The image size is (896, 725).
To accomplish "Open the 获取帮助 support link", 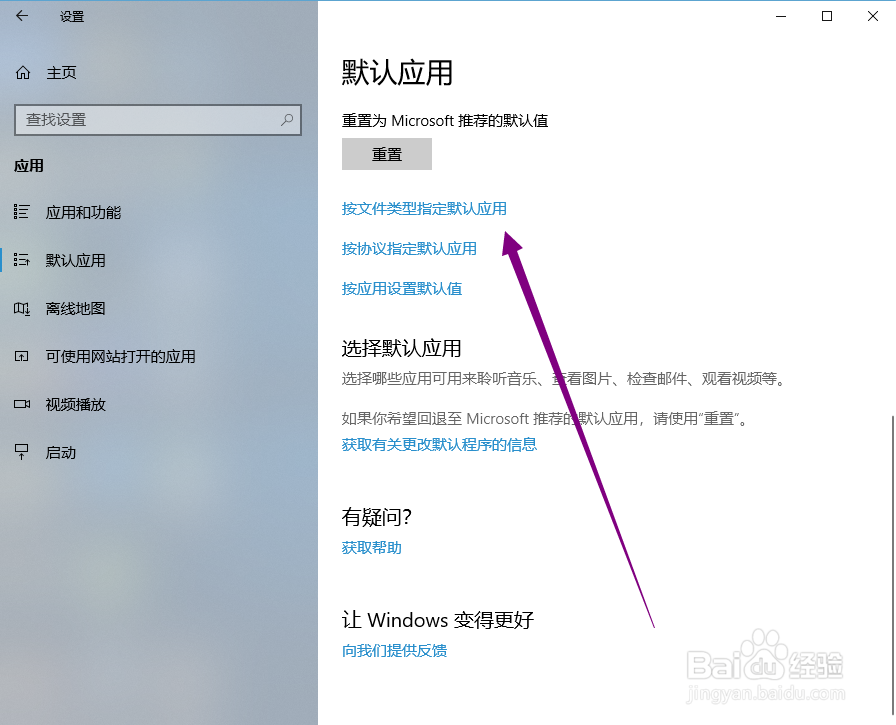I will pos(371,548).
